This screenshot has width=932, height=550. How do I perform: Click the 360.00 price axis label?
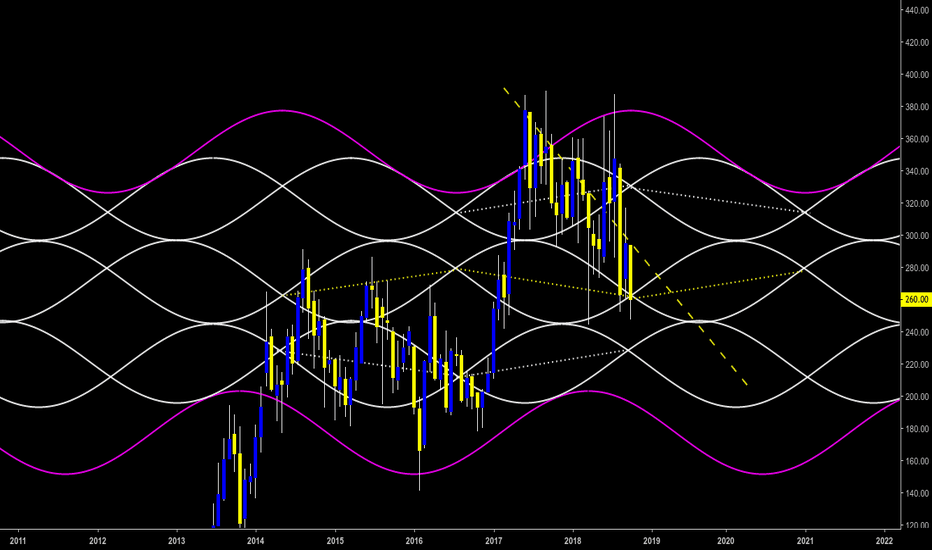point(917,139)
